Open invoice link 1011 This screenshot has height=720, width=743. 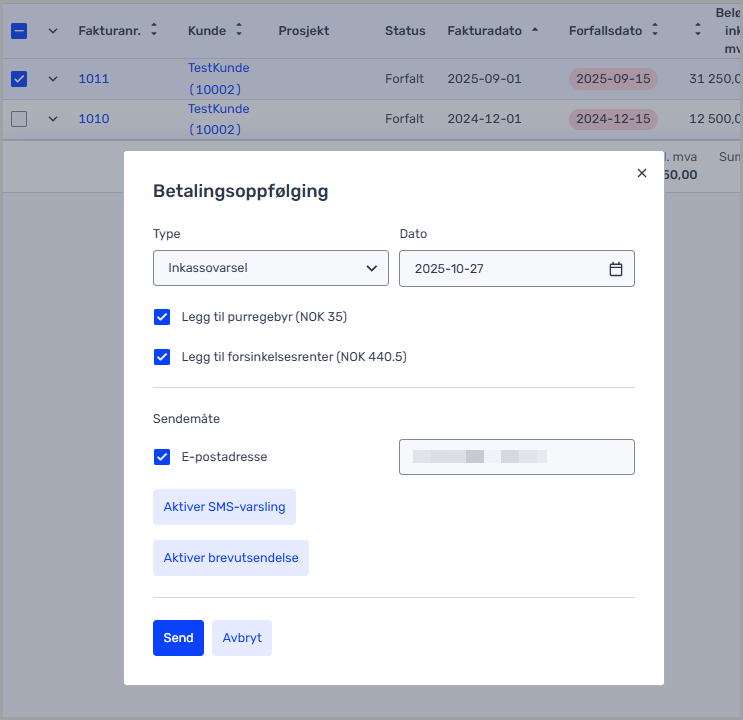(x=94, y=79)
